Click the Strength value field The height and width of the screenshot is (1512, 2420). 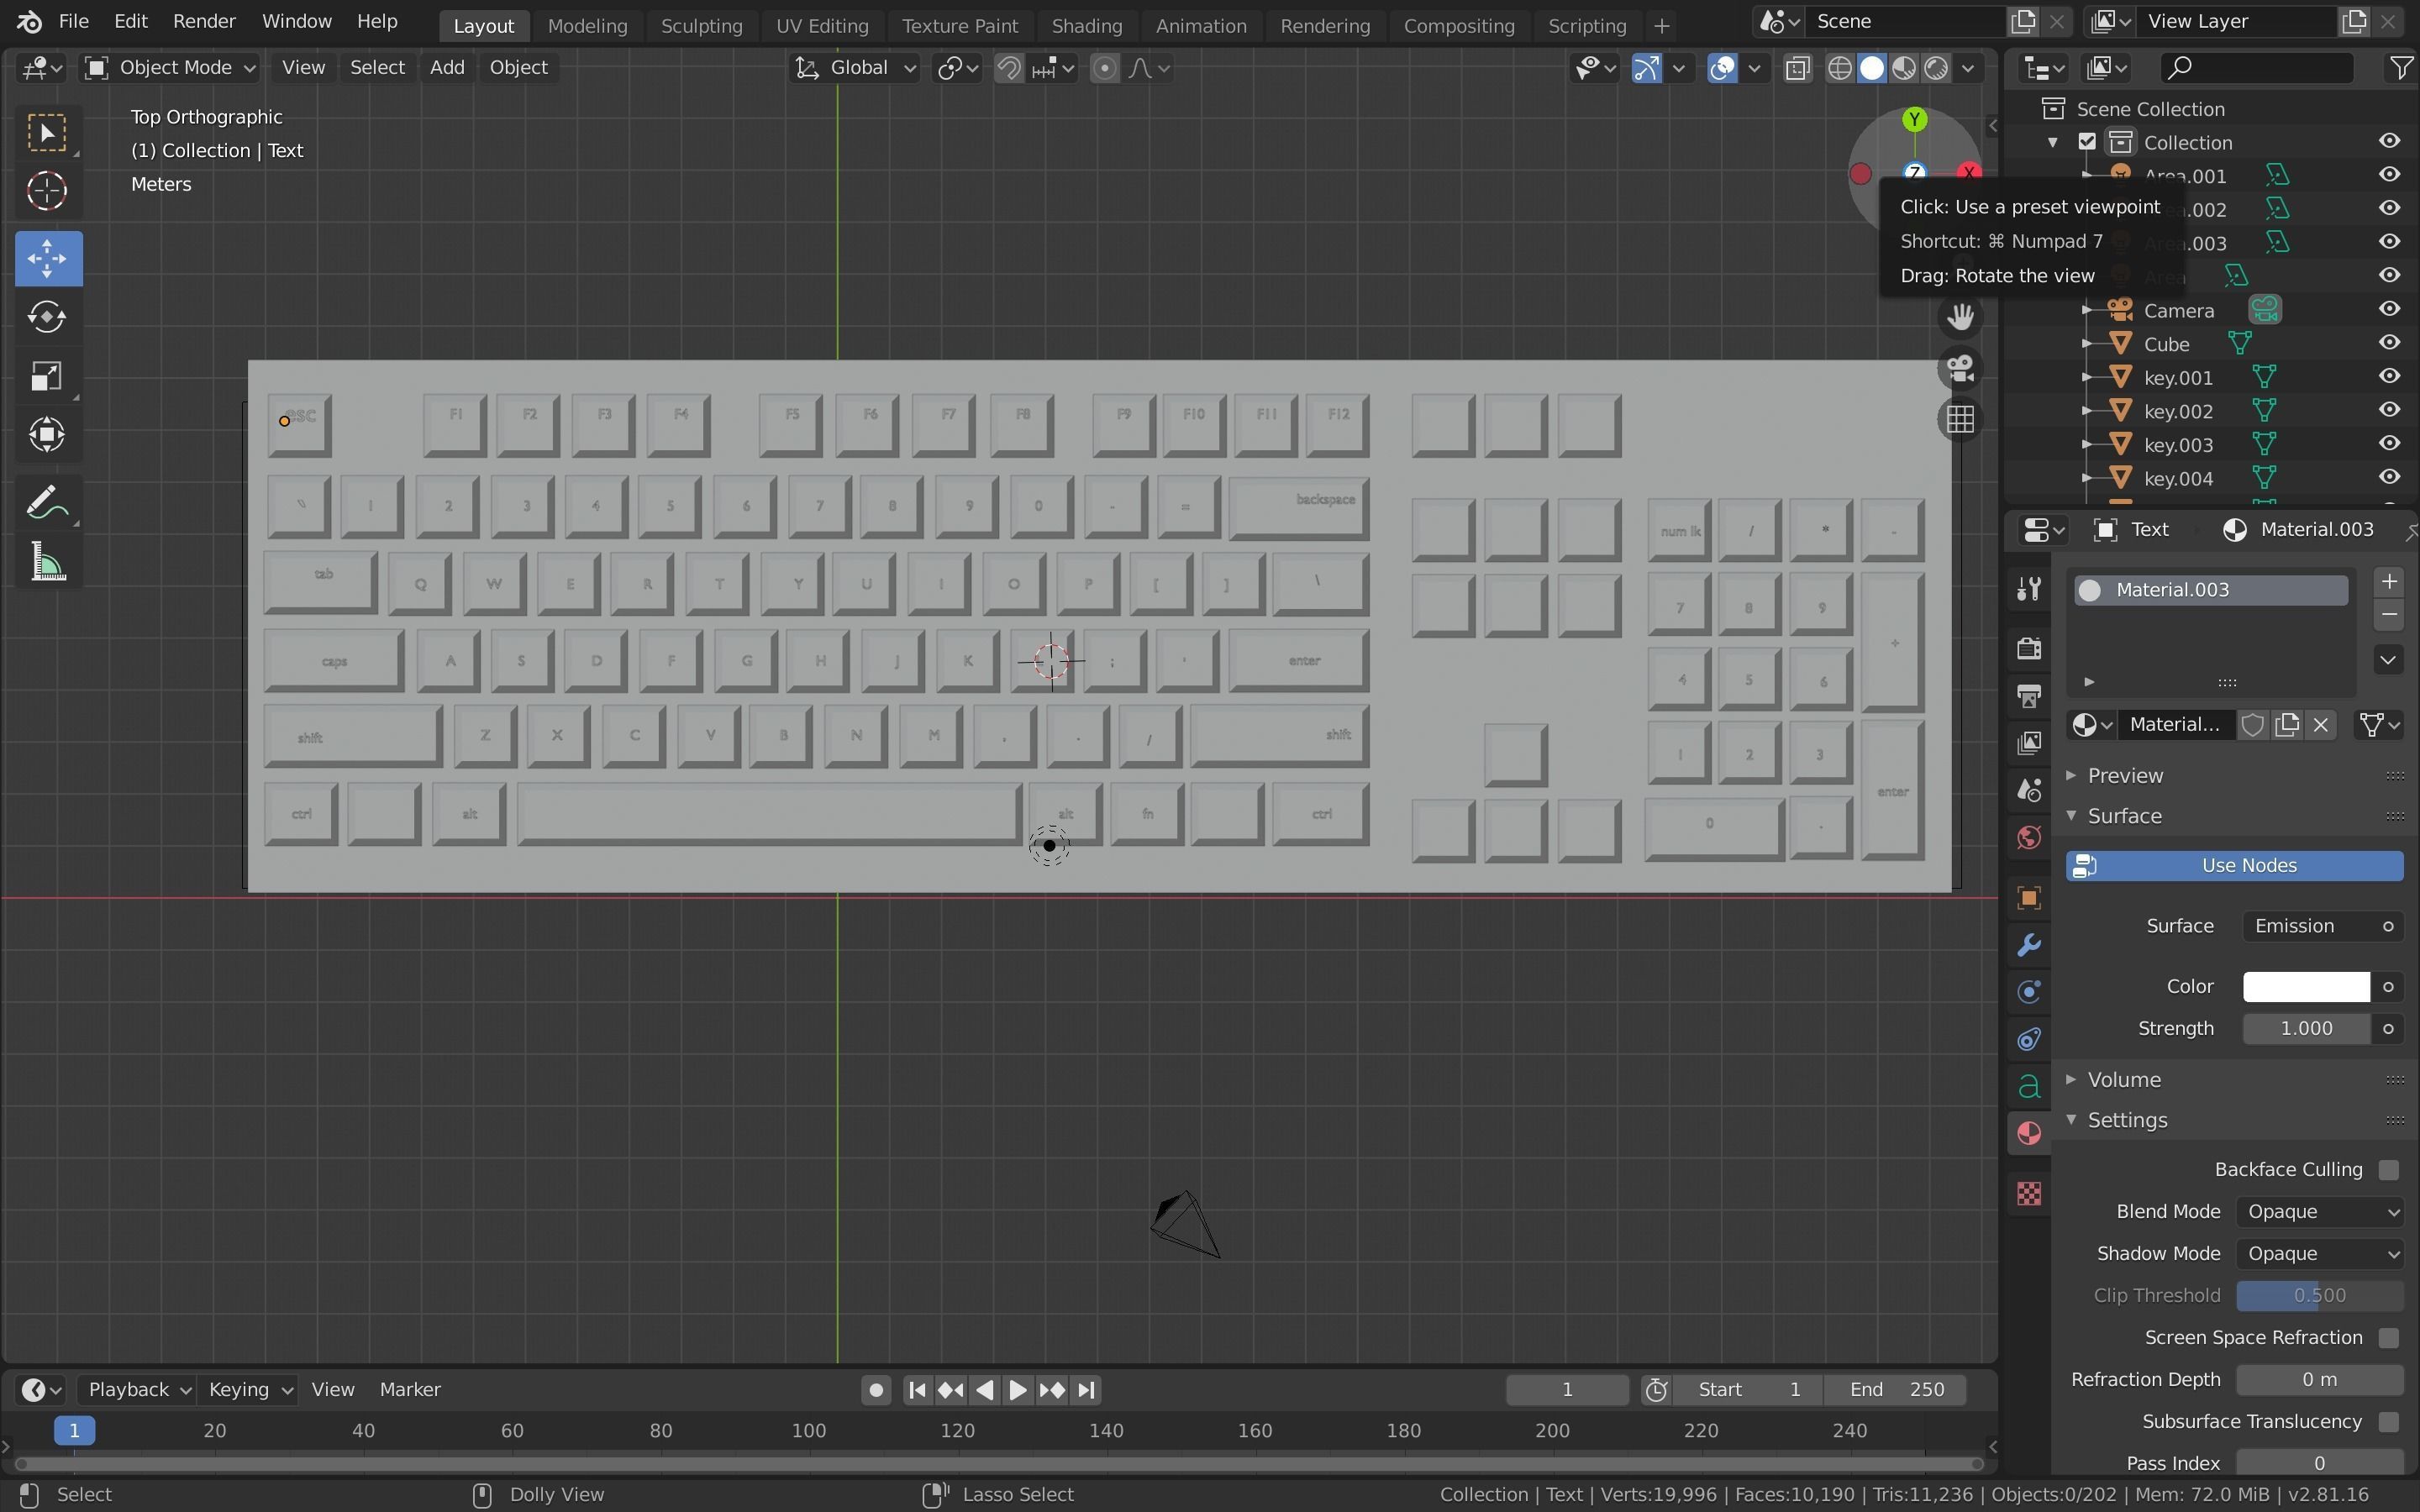[x=2306, y=1029]
